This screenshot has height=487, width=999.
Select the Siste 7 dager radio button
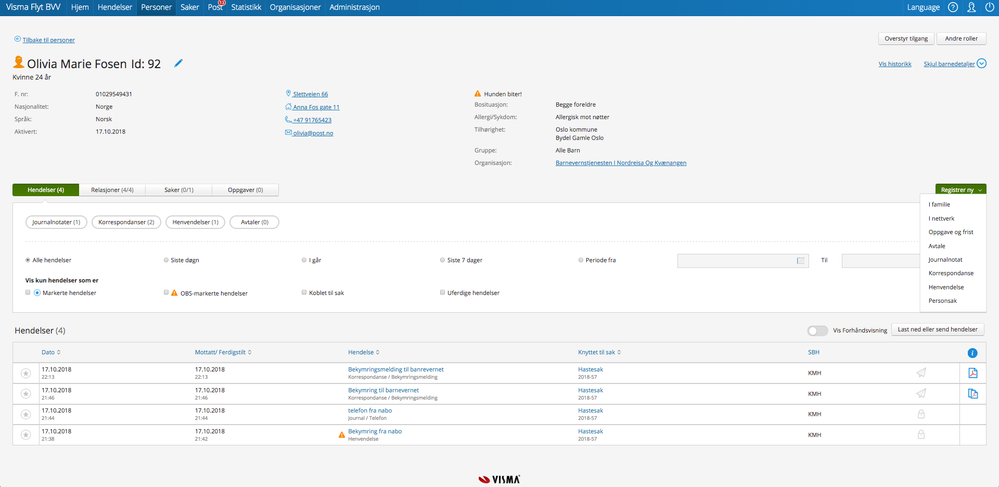[x=442, y=260]
